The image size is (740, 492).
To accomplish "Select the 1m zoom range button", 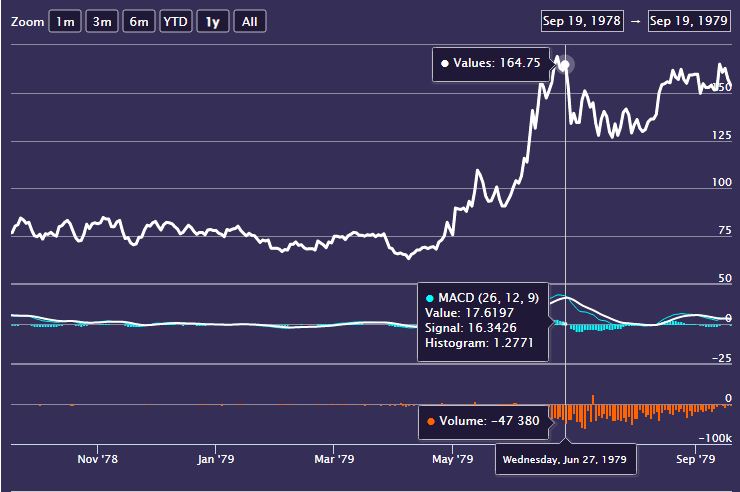I will 64,22.
